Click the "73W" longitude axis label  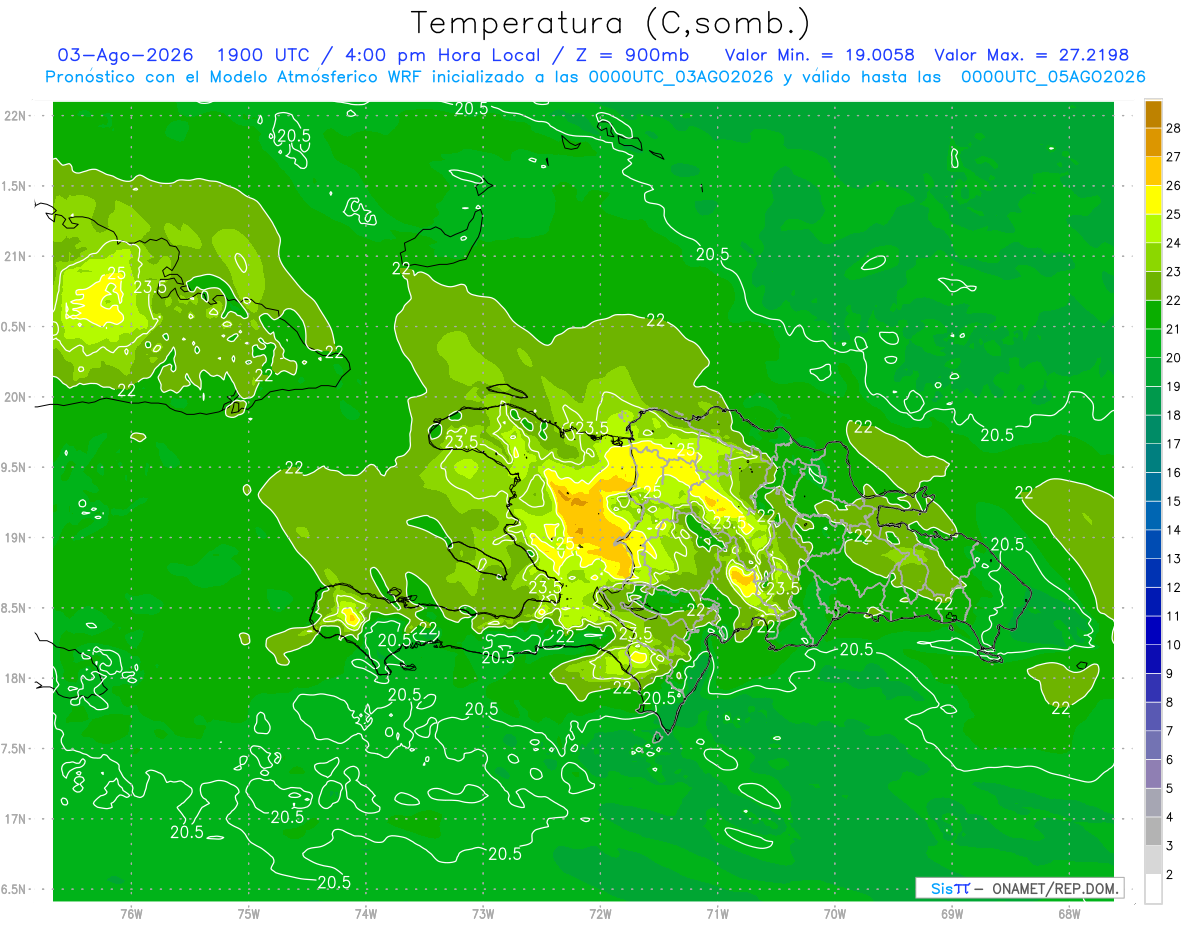tap(483, 914)
